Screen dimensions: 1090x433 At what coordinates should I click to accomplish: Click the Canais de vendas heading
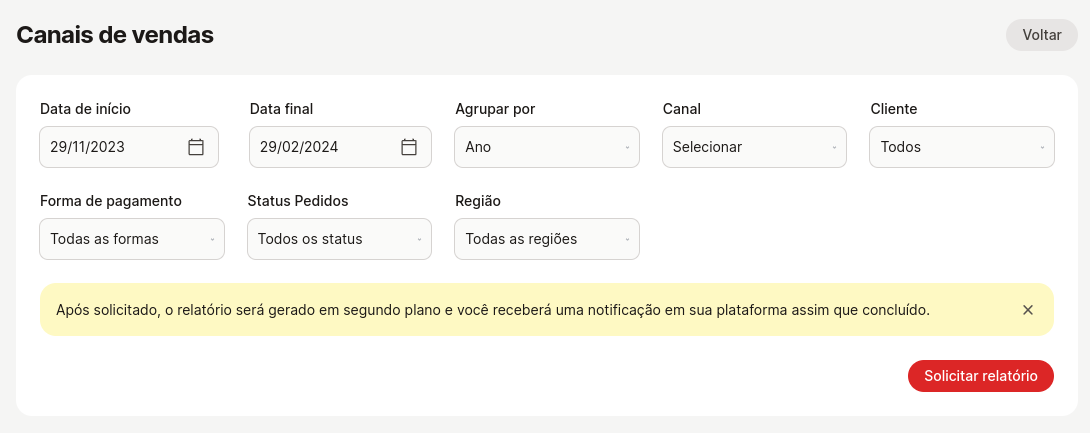click(115, 35)
